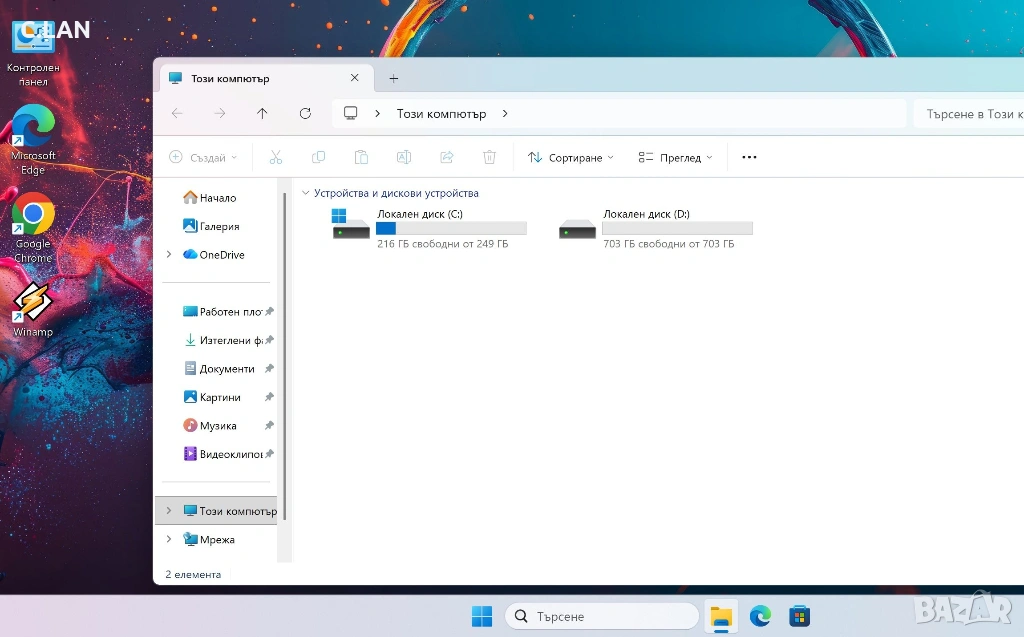Image resolution: width=1024 pixels, height=637 pixels.
Task: Open Microsoft Store from the taskbar
Action: coord(799,616)
